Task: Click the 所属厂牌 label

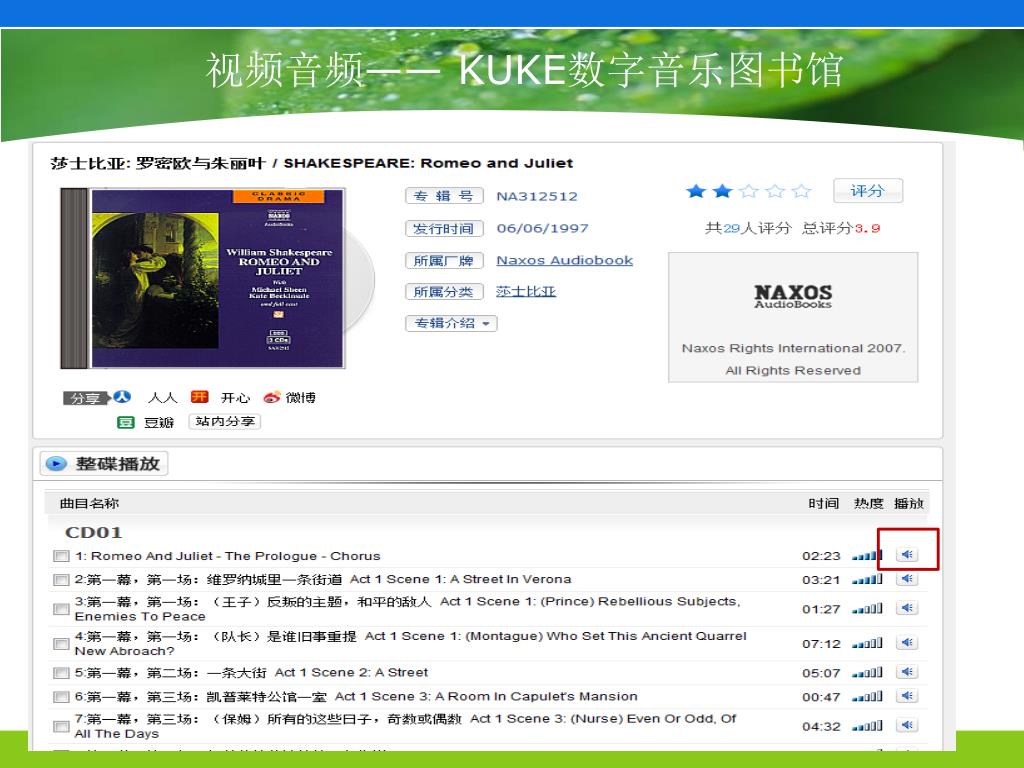Action: pos(444,261)
